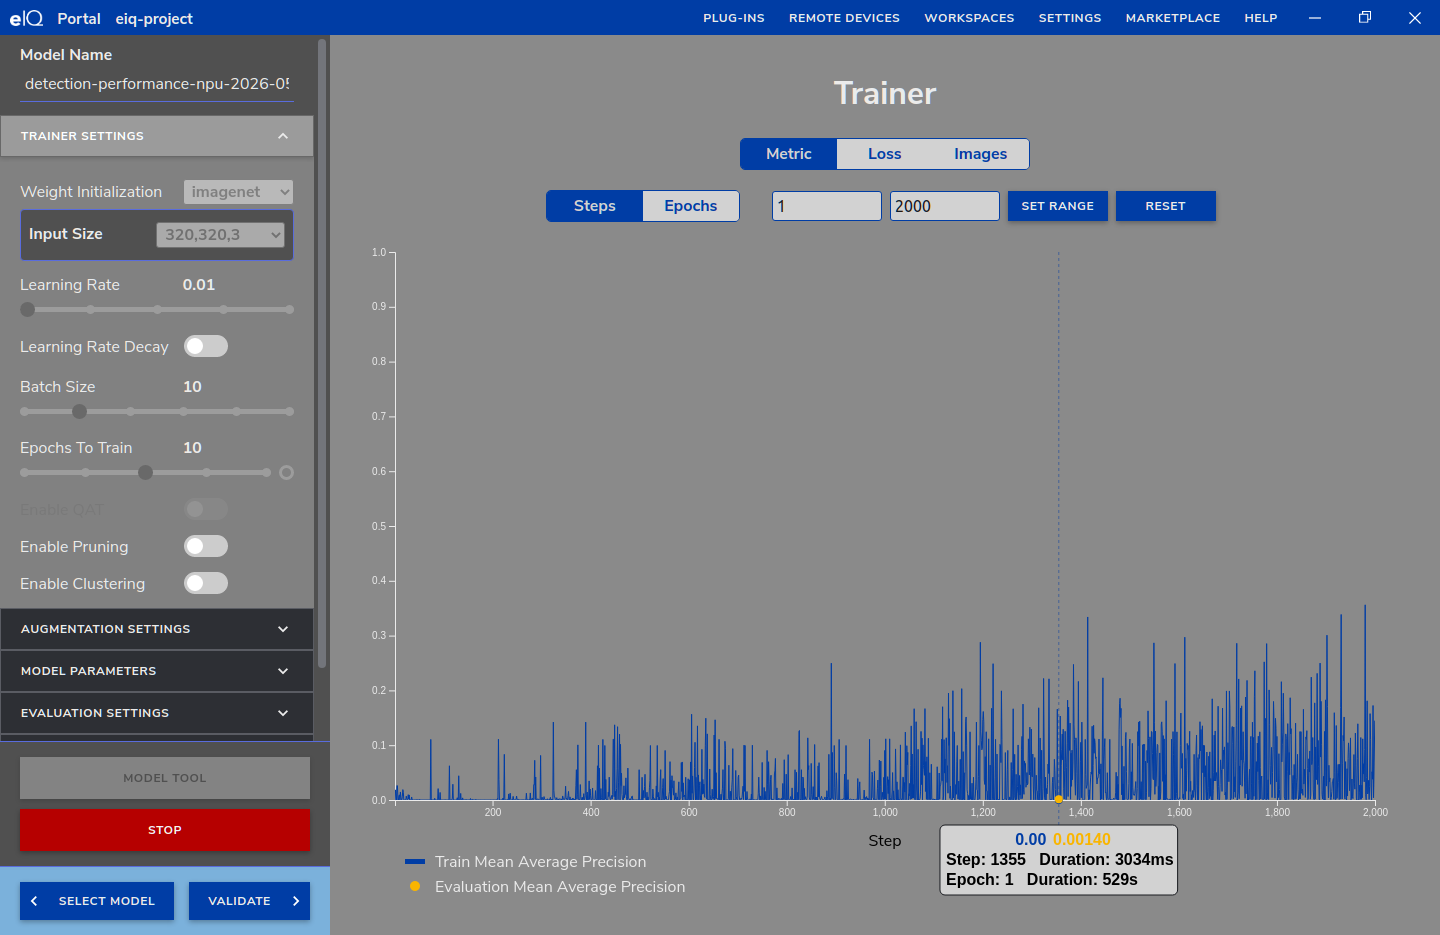The image size is (1440, 935).
Task: Proceed with the Validate button
Action: click(x=249, y=901)
